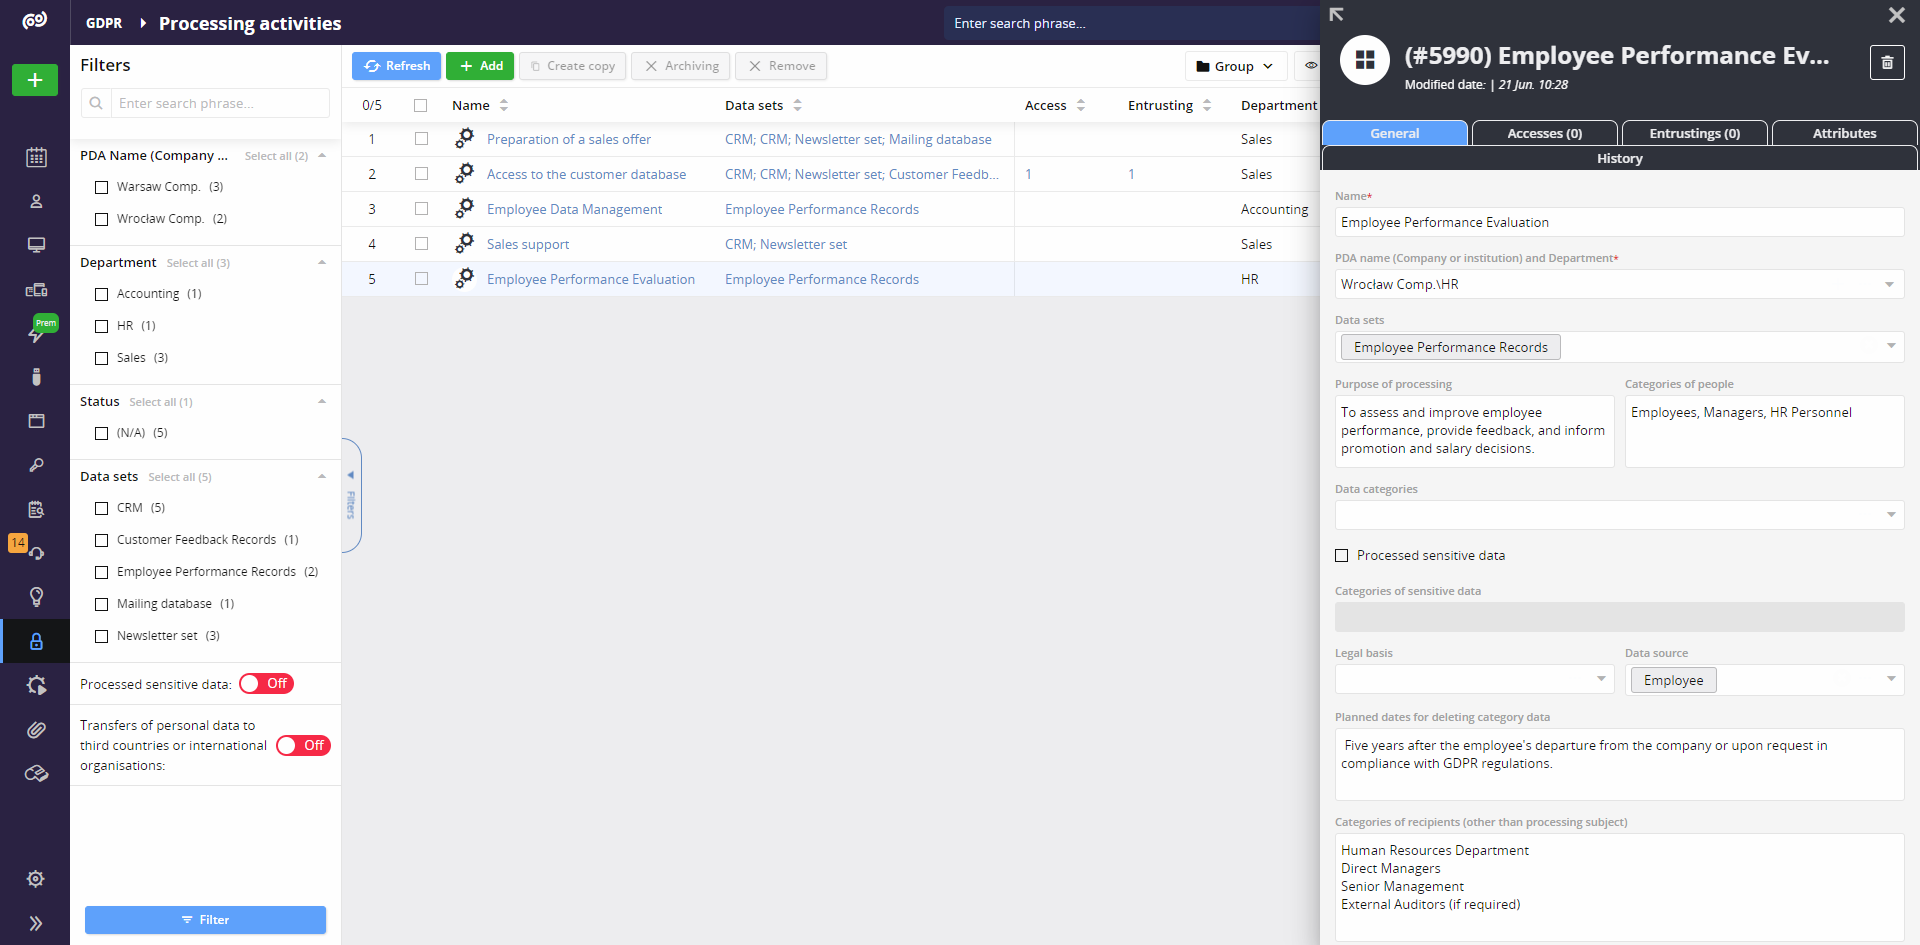Toggle Transfers to third countries switch

coord(303,745)
